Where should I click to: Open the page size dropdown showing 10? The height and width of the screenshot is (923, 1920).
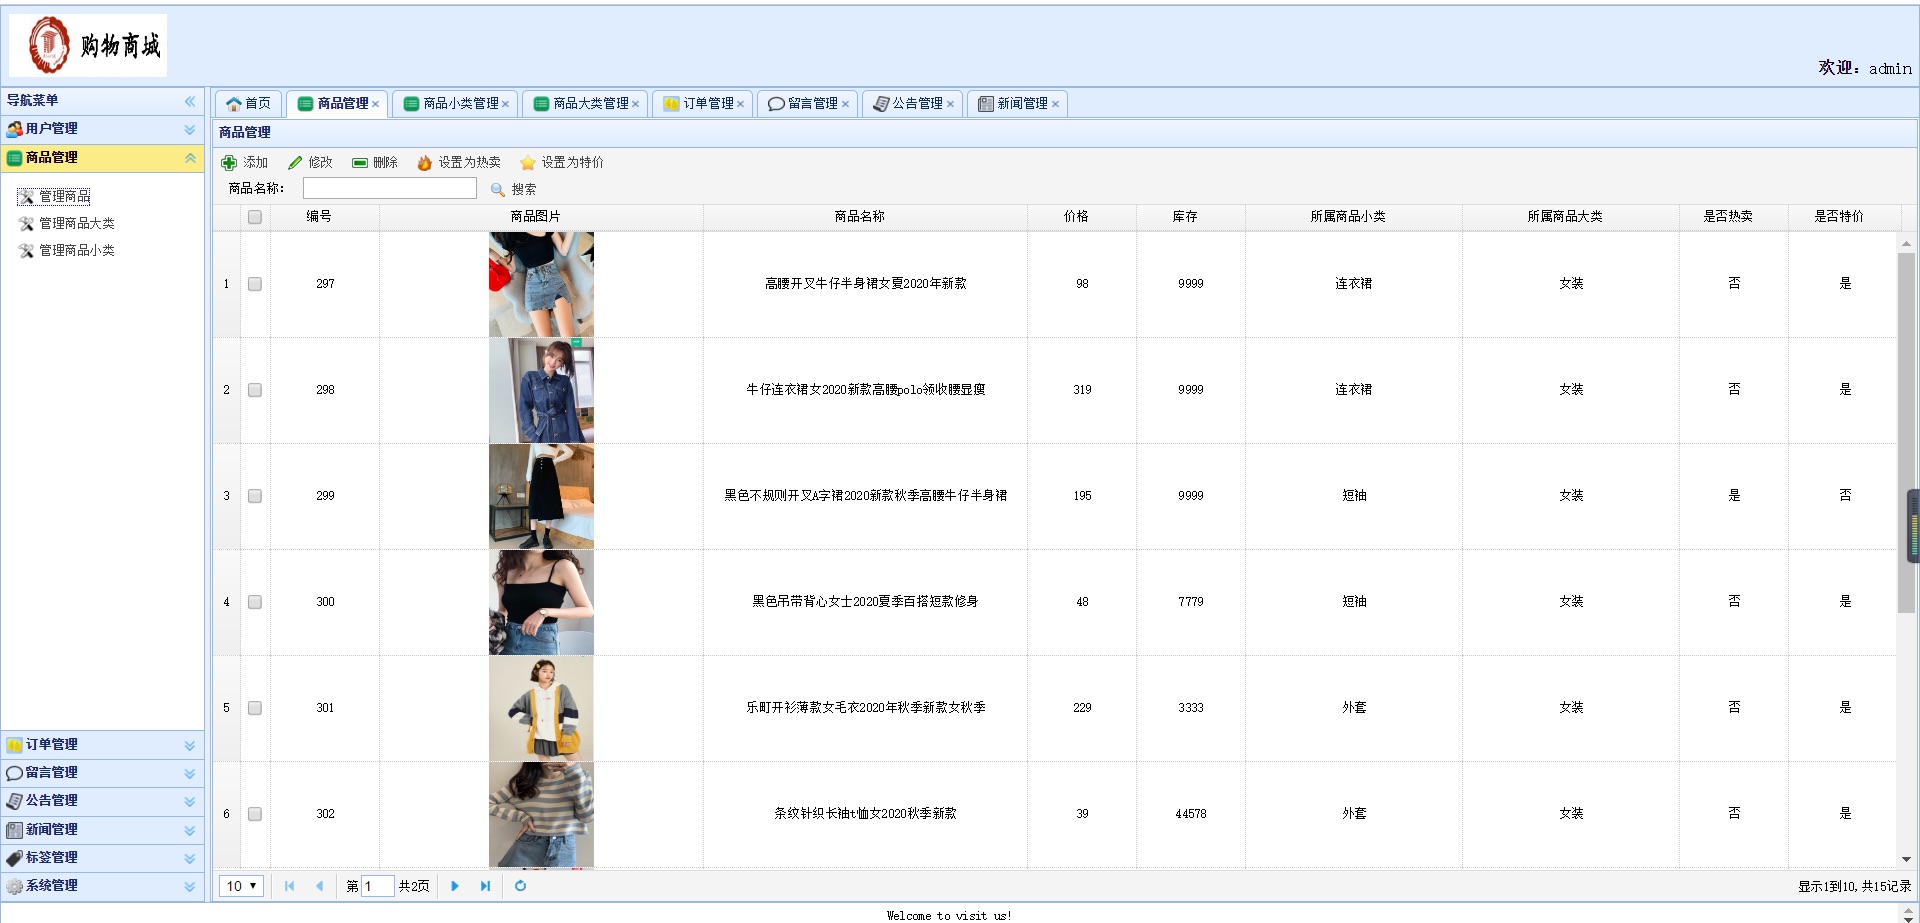(x=240, y=886)
